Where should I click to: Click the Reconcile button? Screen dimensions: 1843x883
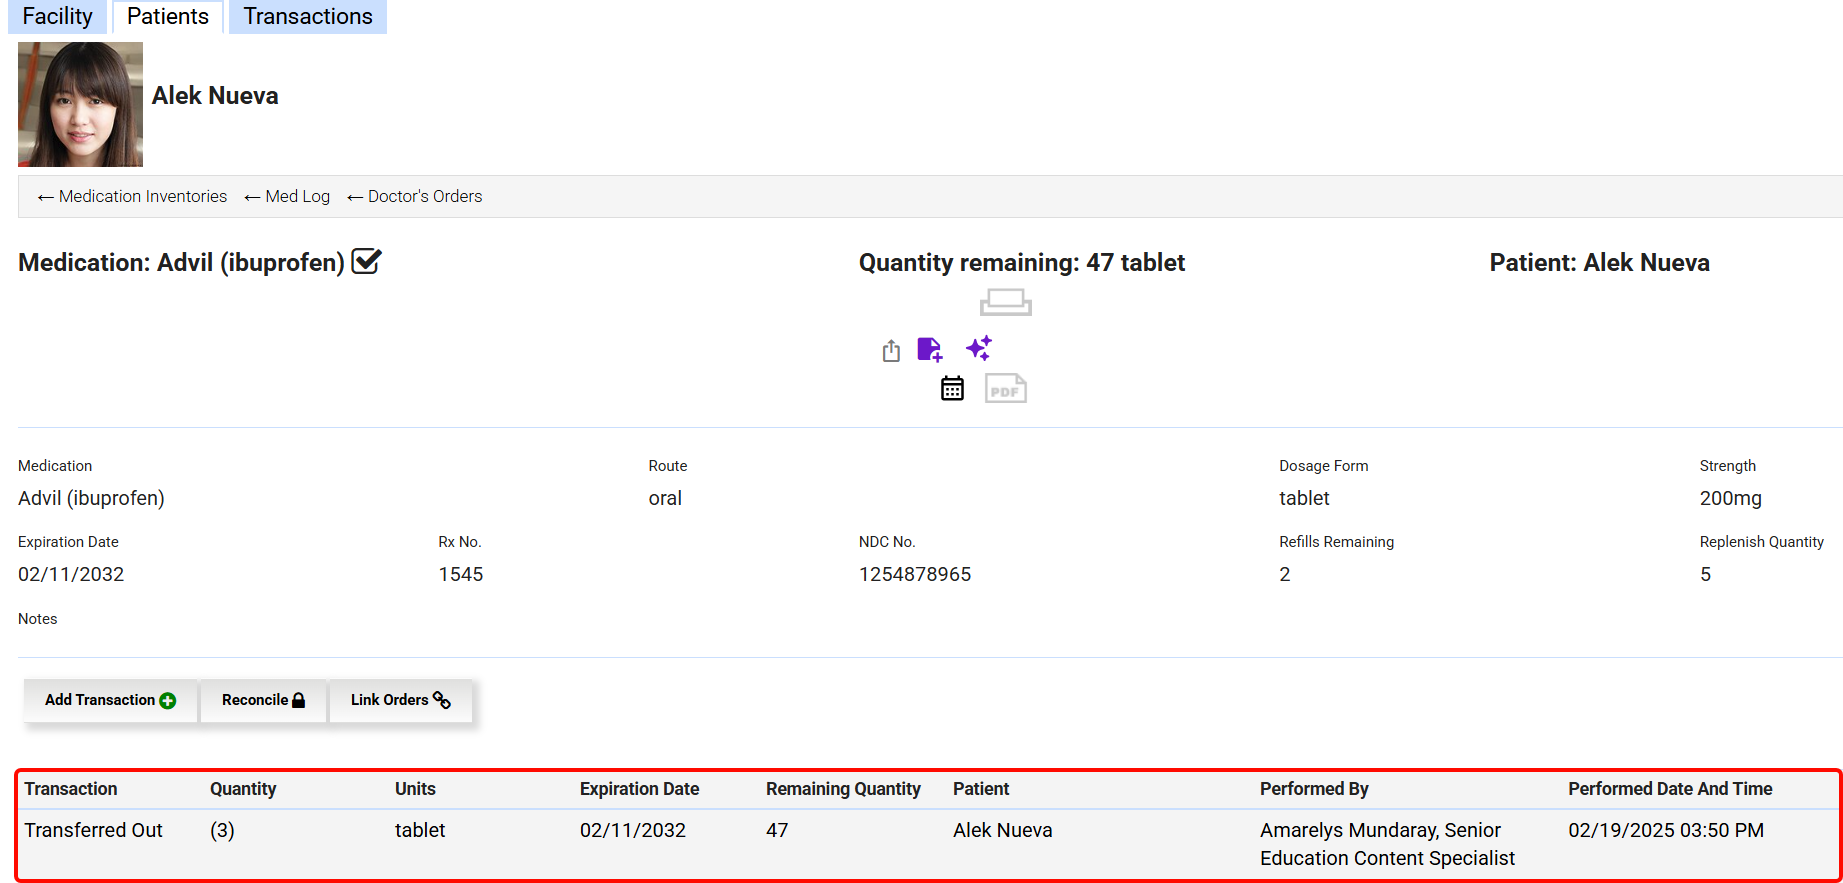tap(263, 700)
